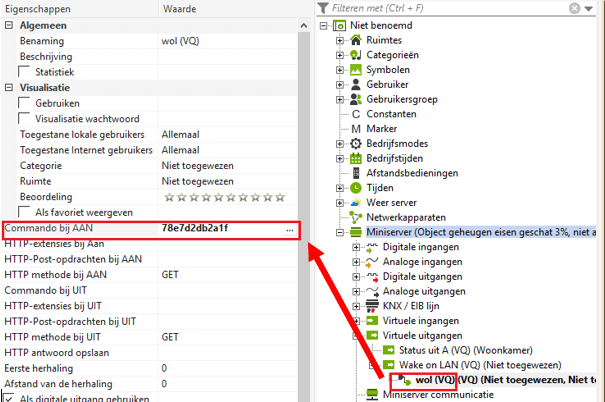Click the Bedrijfstijden calendar icon
Viewport: 605px width, 402px height.
357,158
